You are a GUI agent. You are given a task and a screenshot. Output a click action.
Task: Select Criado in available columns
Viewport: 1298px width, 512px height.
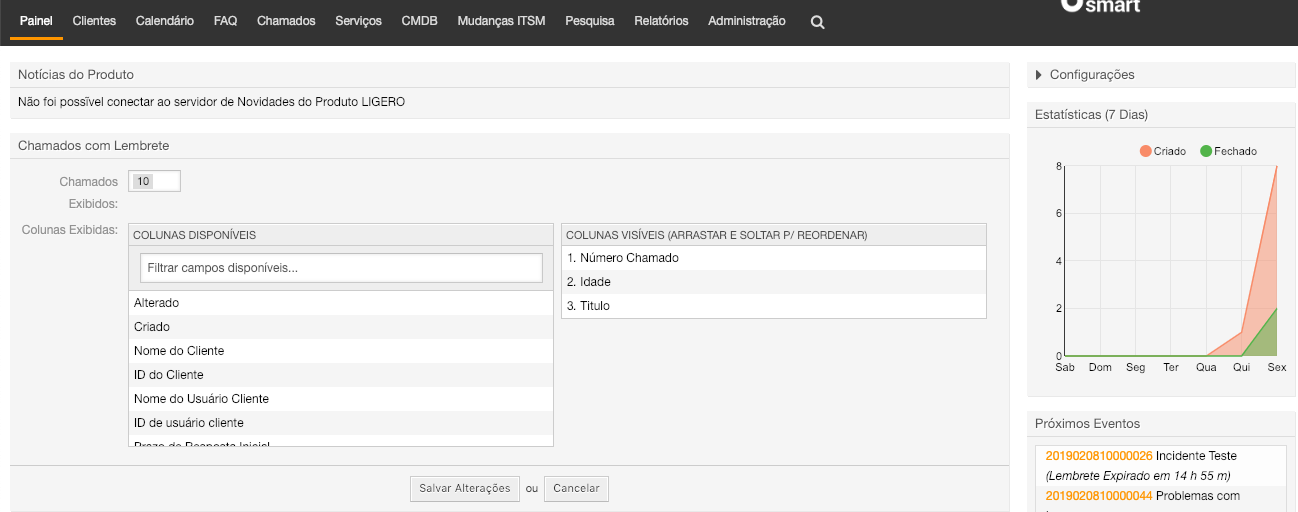341,327
